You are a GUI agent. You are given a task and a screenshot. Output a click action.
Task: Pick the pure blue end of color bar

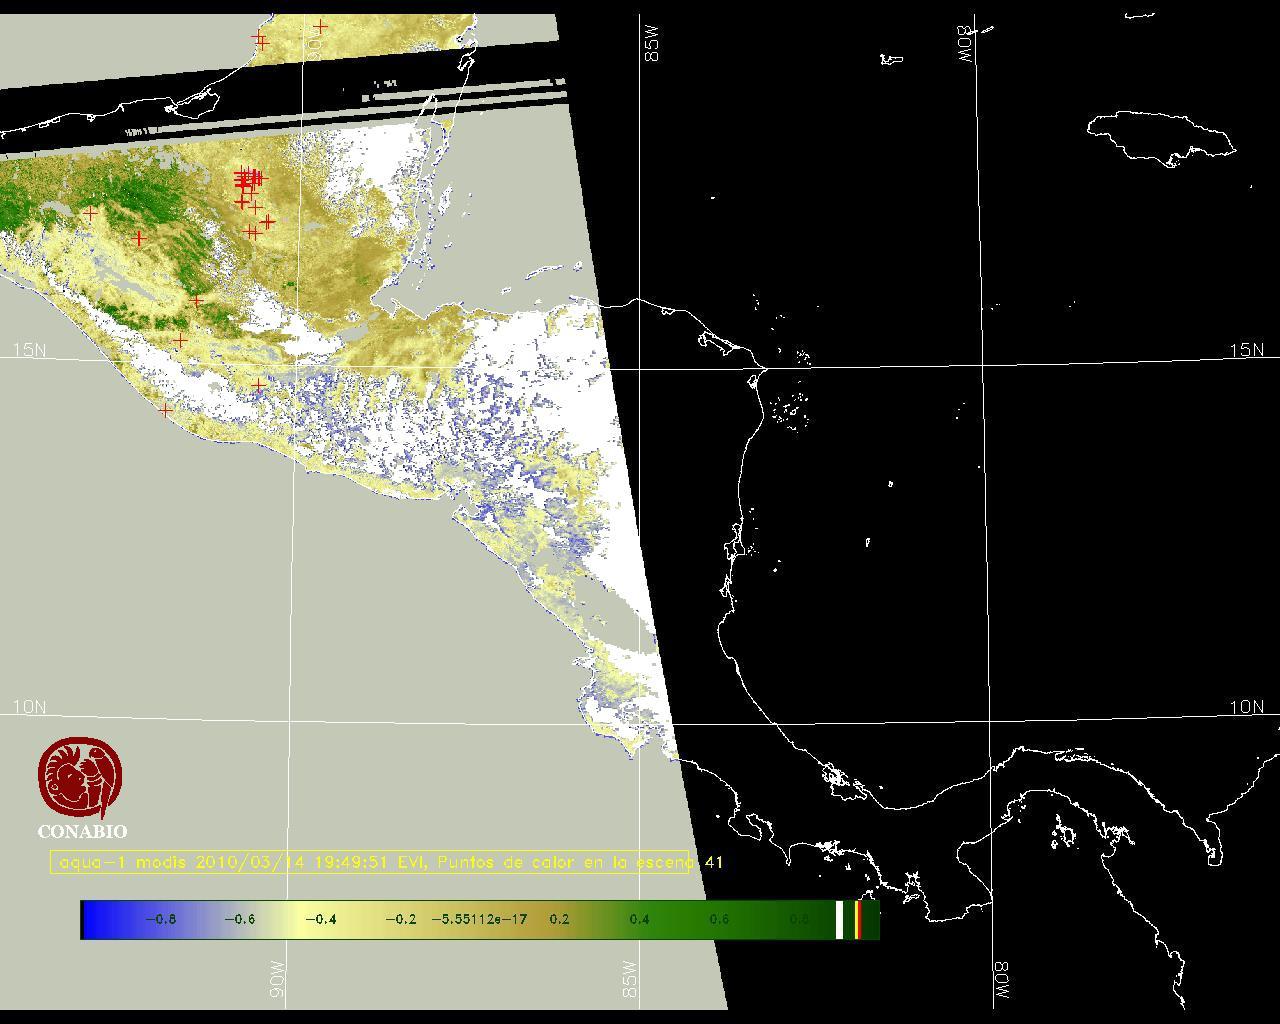pyautogui.click(x=90, y=920)
